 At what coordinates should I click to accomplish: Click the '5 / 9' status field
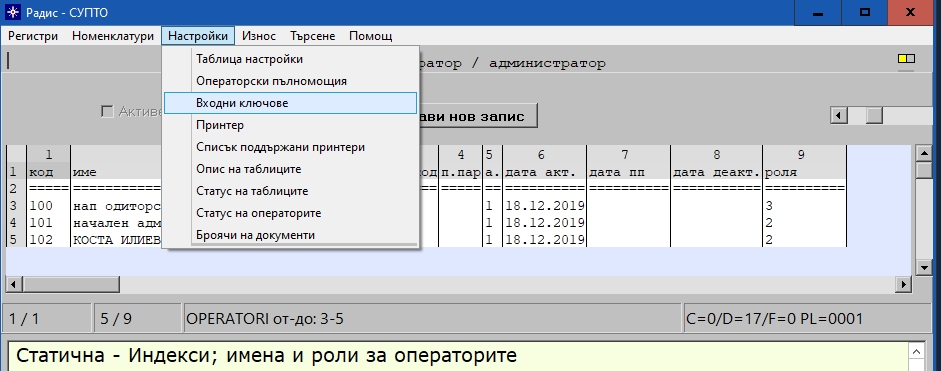tap(137, 319)
